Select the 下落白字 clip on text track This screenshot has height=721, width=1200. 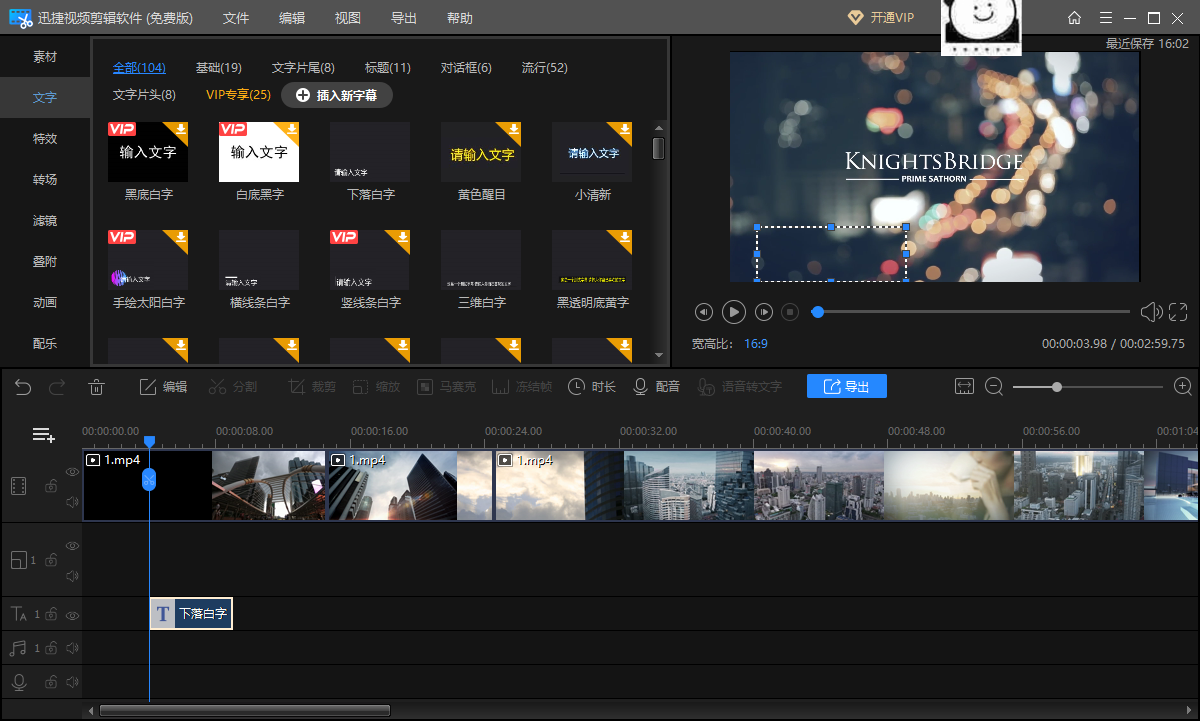point(191,614)
